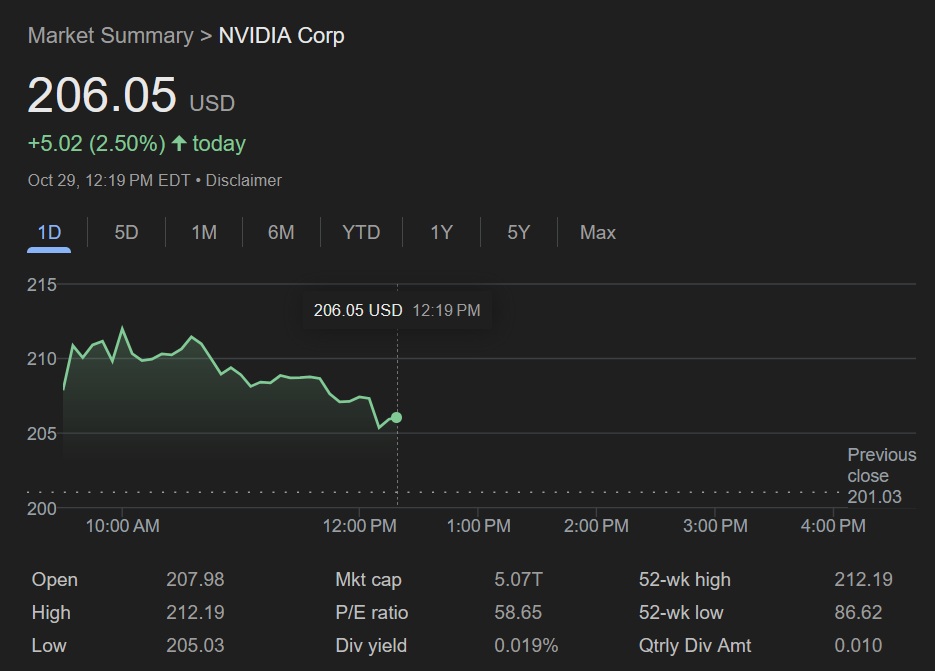Click the 206.05 USD chart tooltip
This screenshot has height=671, width=935.
tap(396, 310)
